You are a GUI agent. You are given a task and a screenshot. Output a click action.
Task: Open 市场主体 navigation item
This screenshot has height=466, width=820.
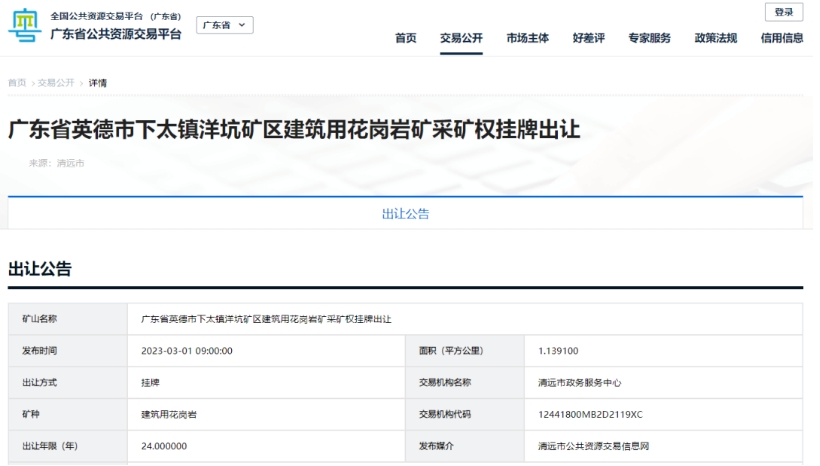coord(527,38)
